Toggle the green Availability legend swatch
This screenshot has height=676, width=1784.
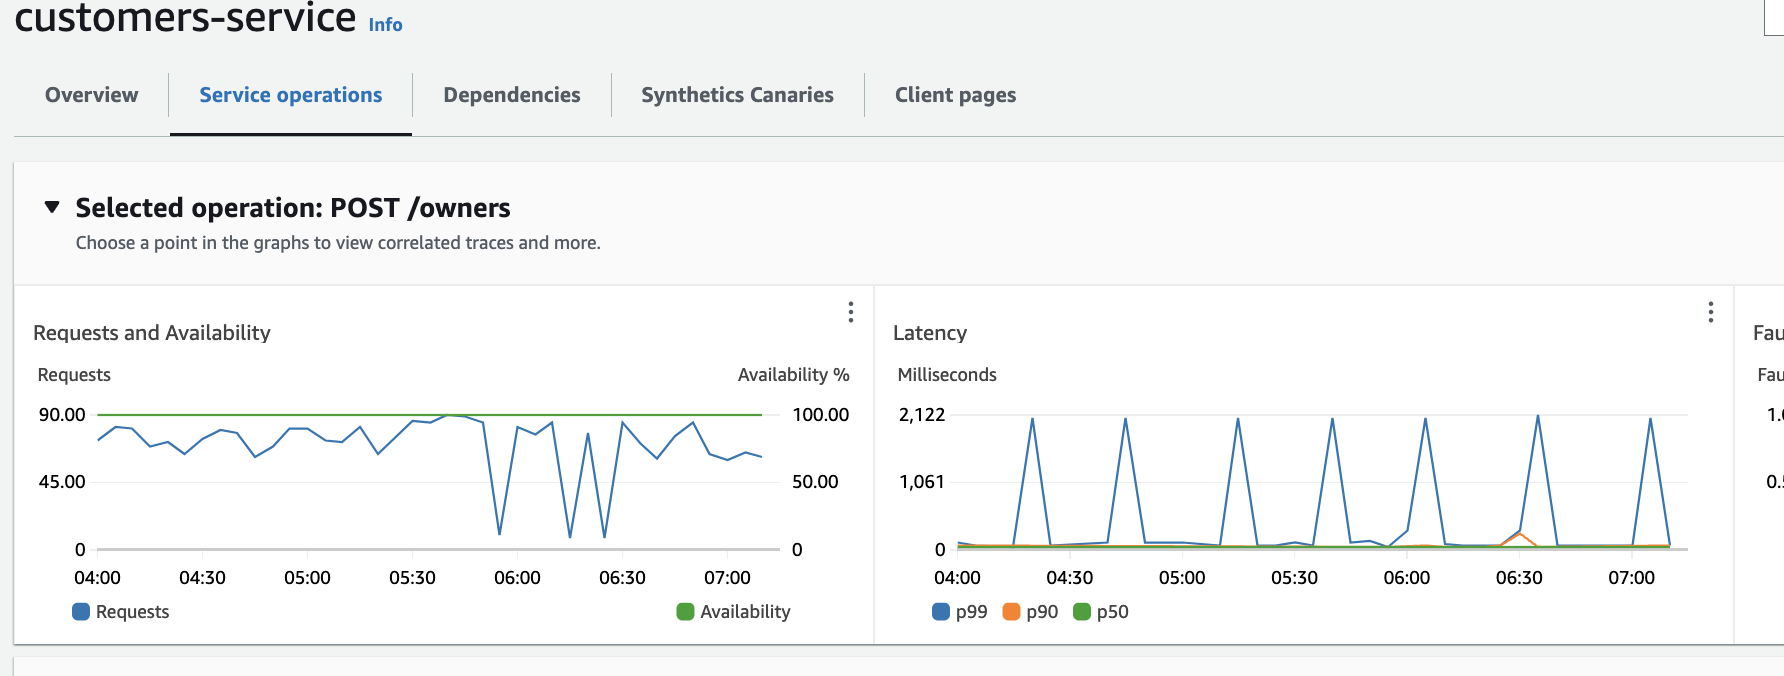[685, 612]
